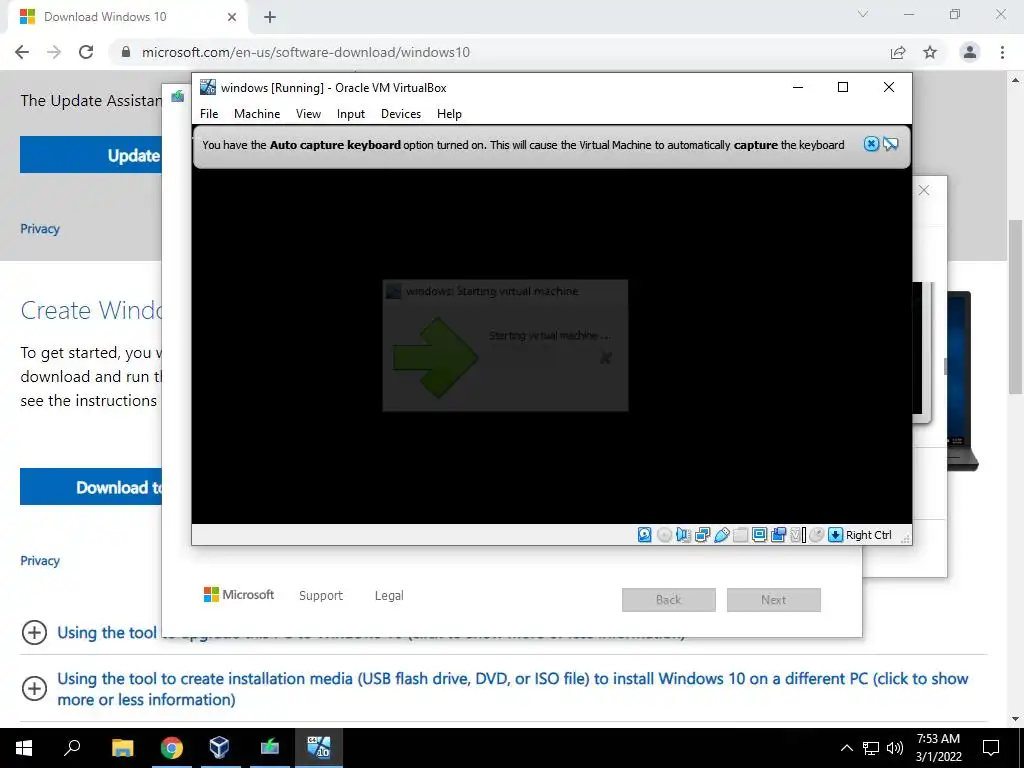
Task: Close the Download Windows 10 tab
Action: coord(232,17)
